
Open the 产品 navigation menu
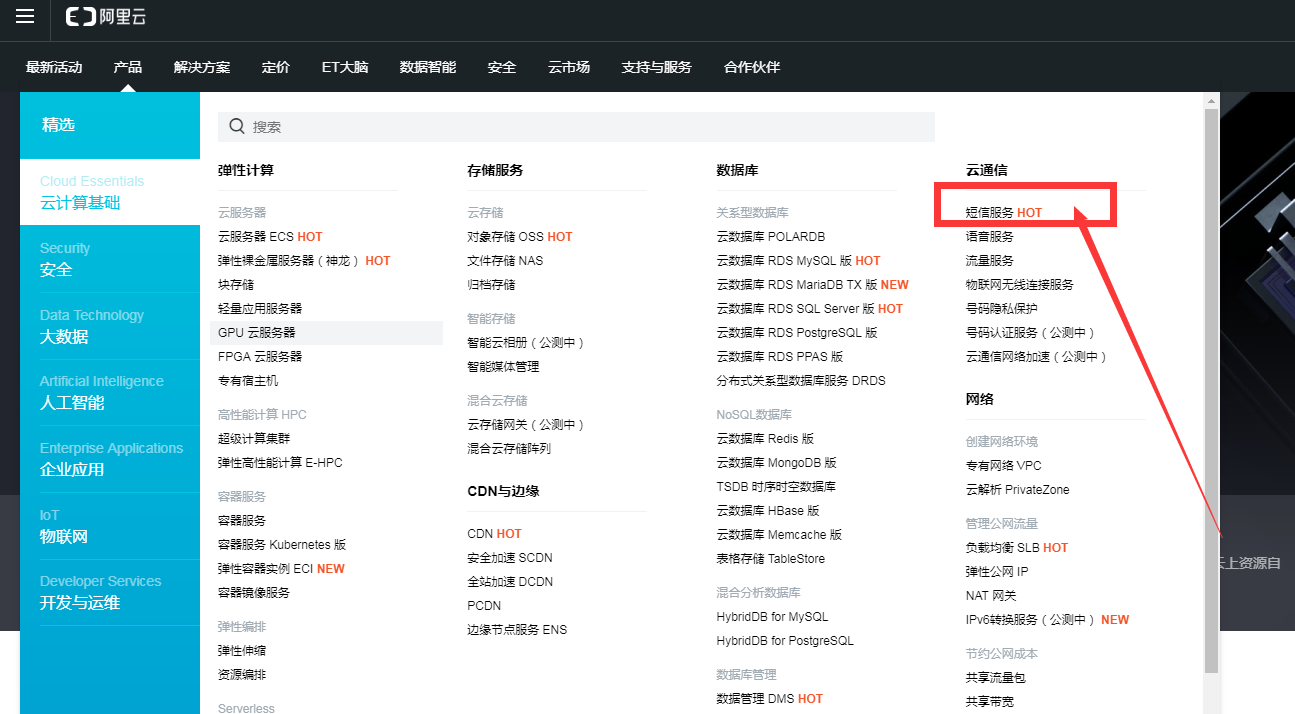(128, 67)
